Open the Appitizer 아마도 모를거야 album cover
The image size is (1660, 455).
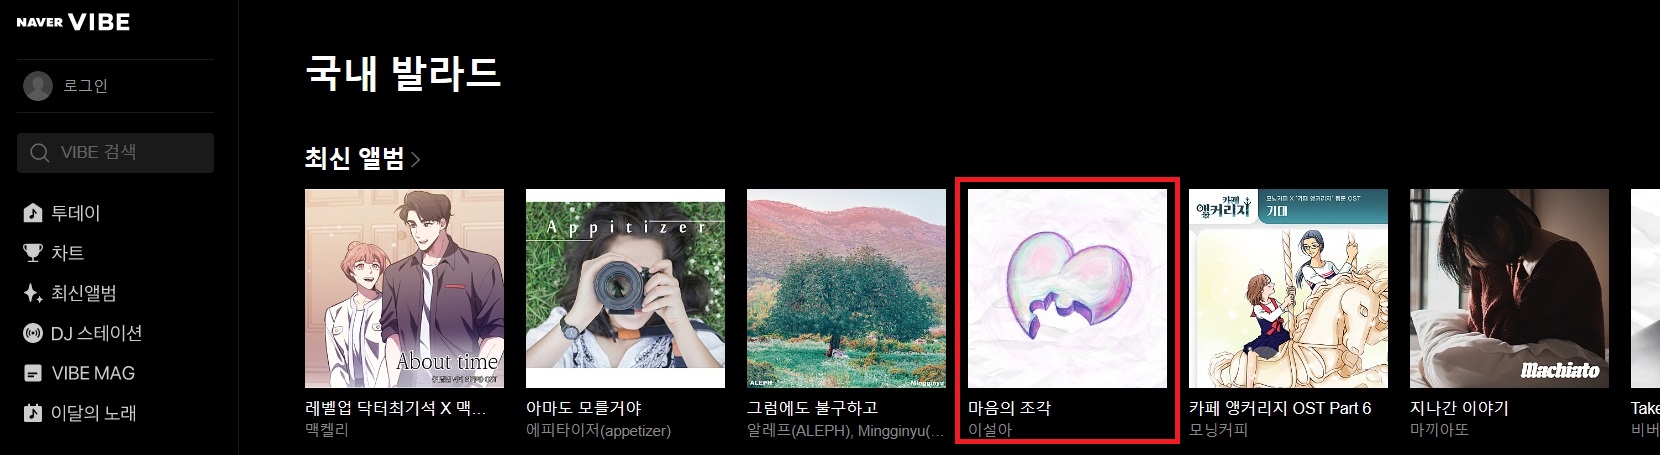pyautogui.click(x=625, y=288)
